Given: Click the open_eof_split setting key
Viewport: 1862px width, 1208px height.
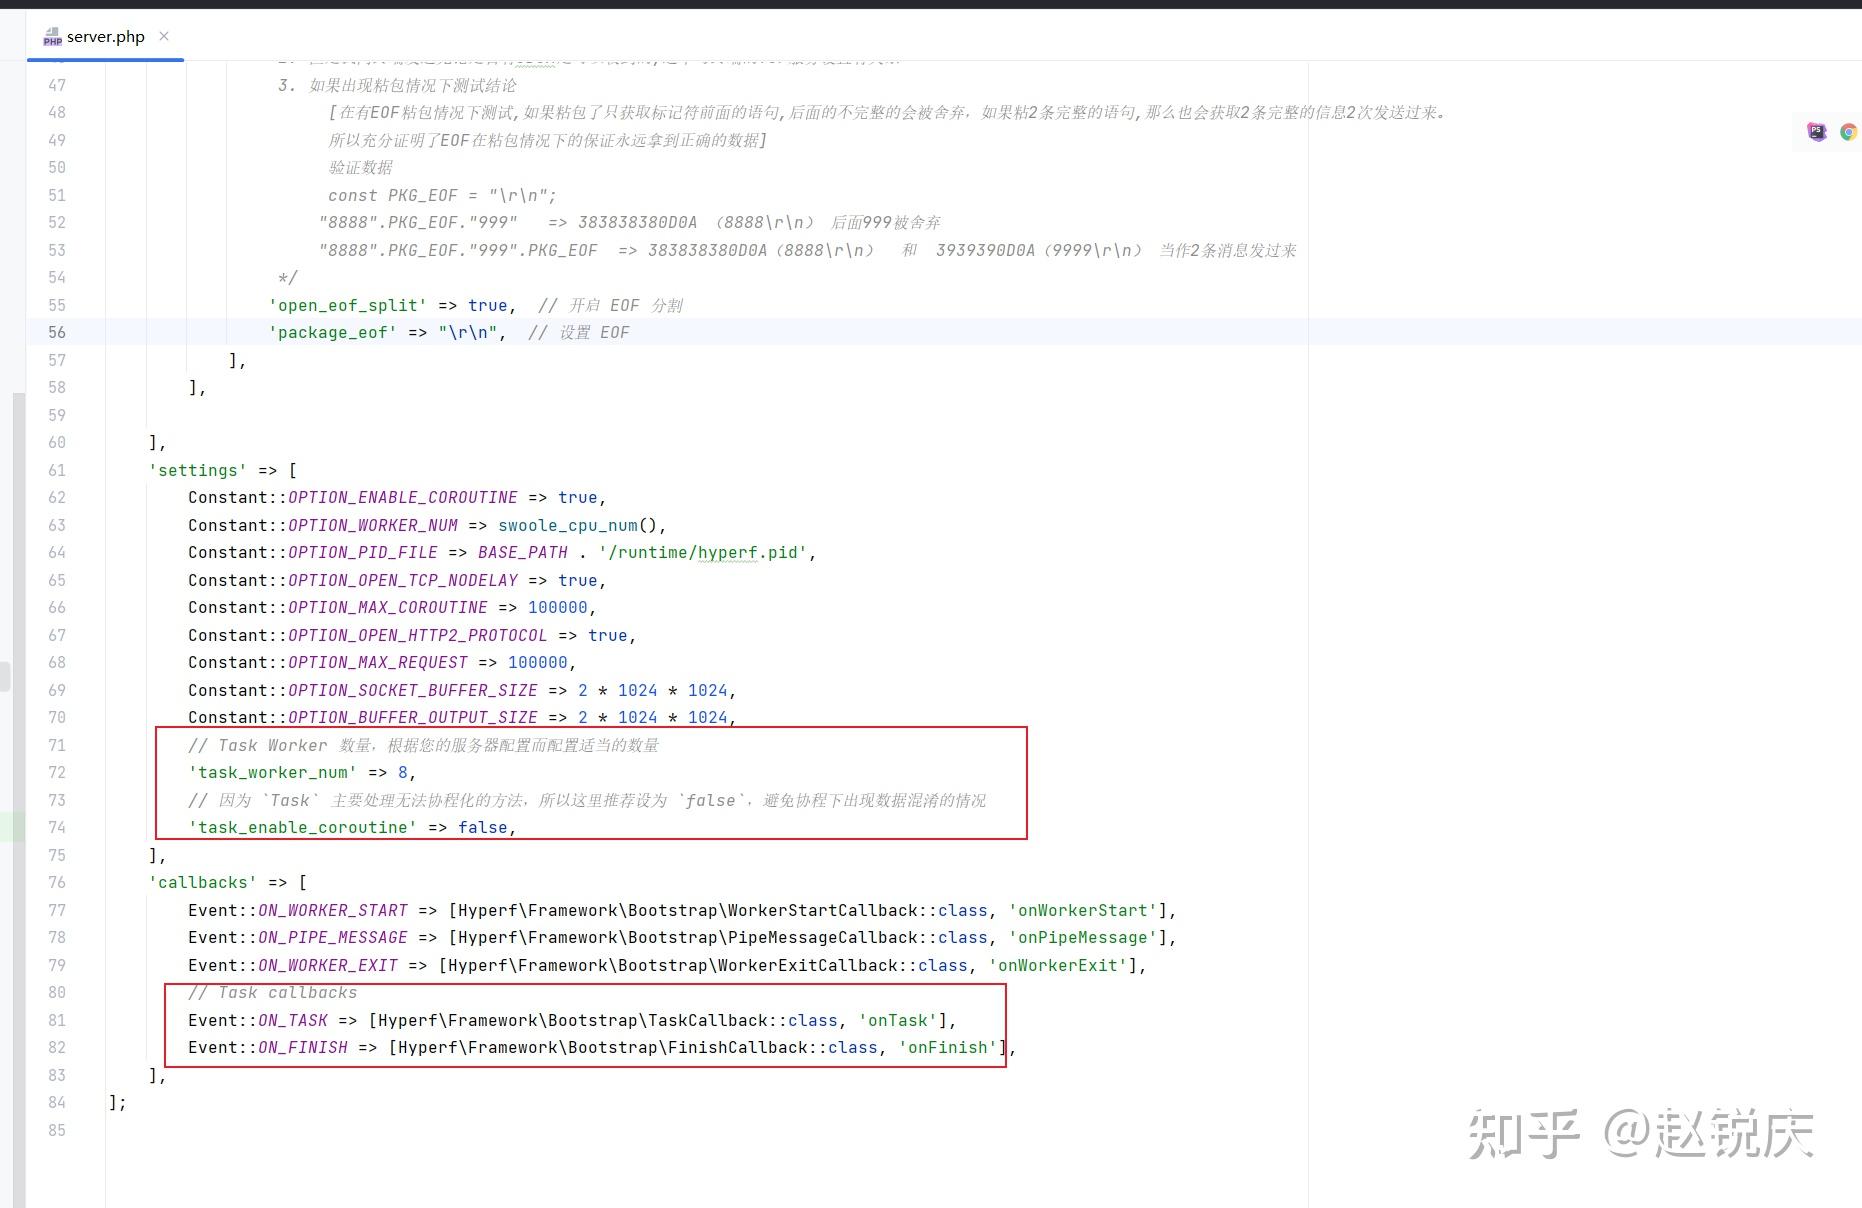Looking at the screenshot, I should tap(348, 305).
